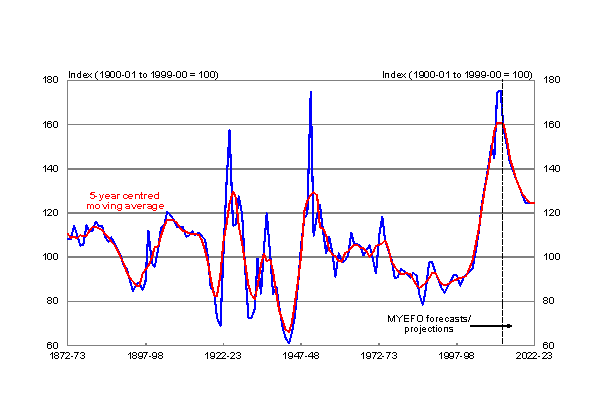Click the '180' tick on left axis

[x=54, y=80]
